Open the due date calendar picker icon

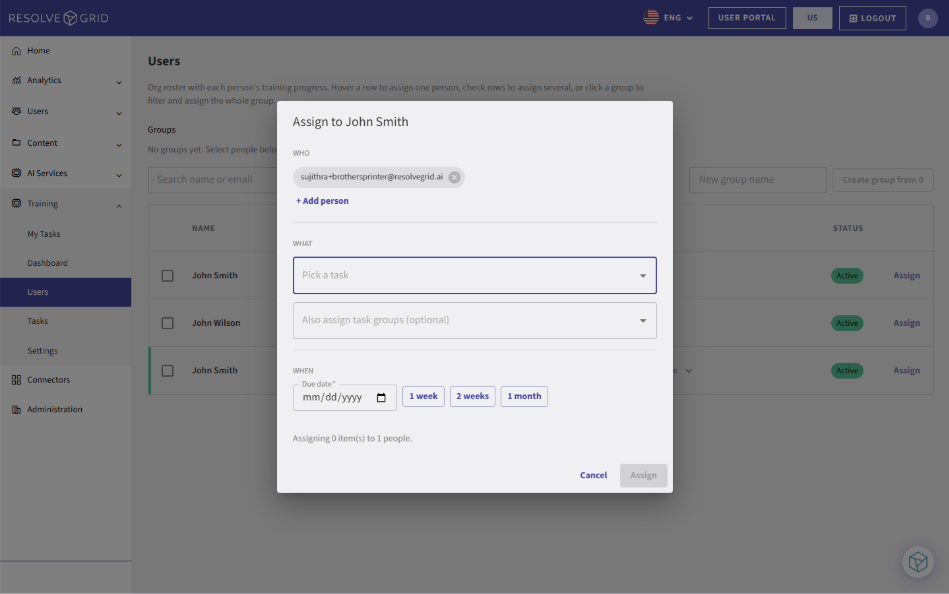click(x=381, y=398)
